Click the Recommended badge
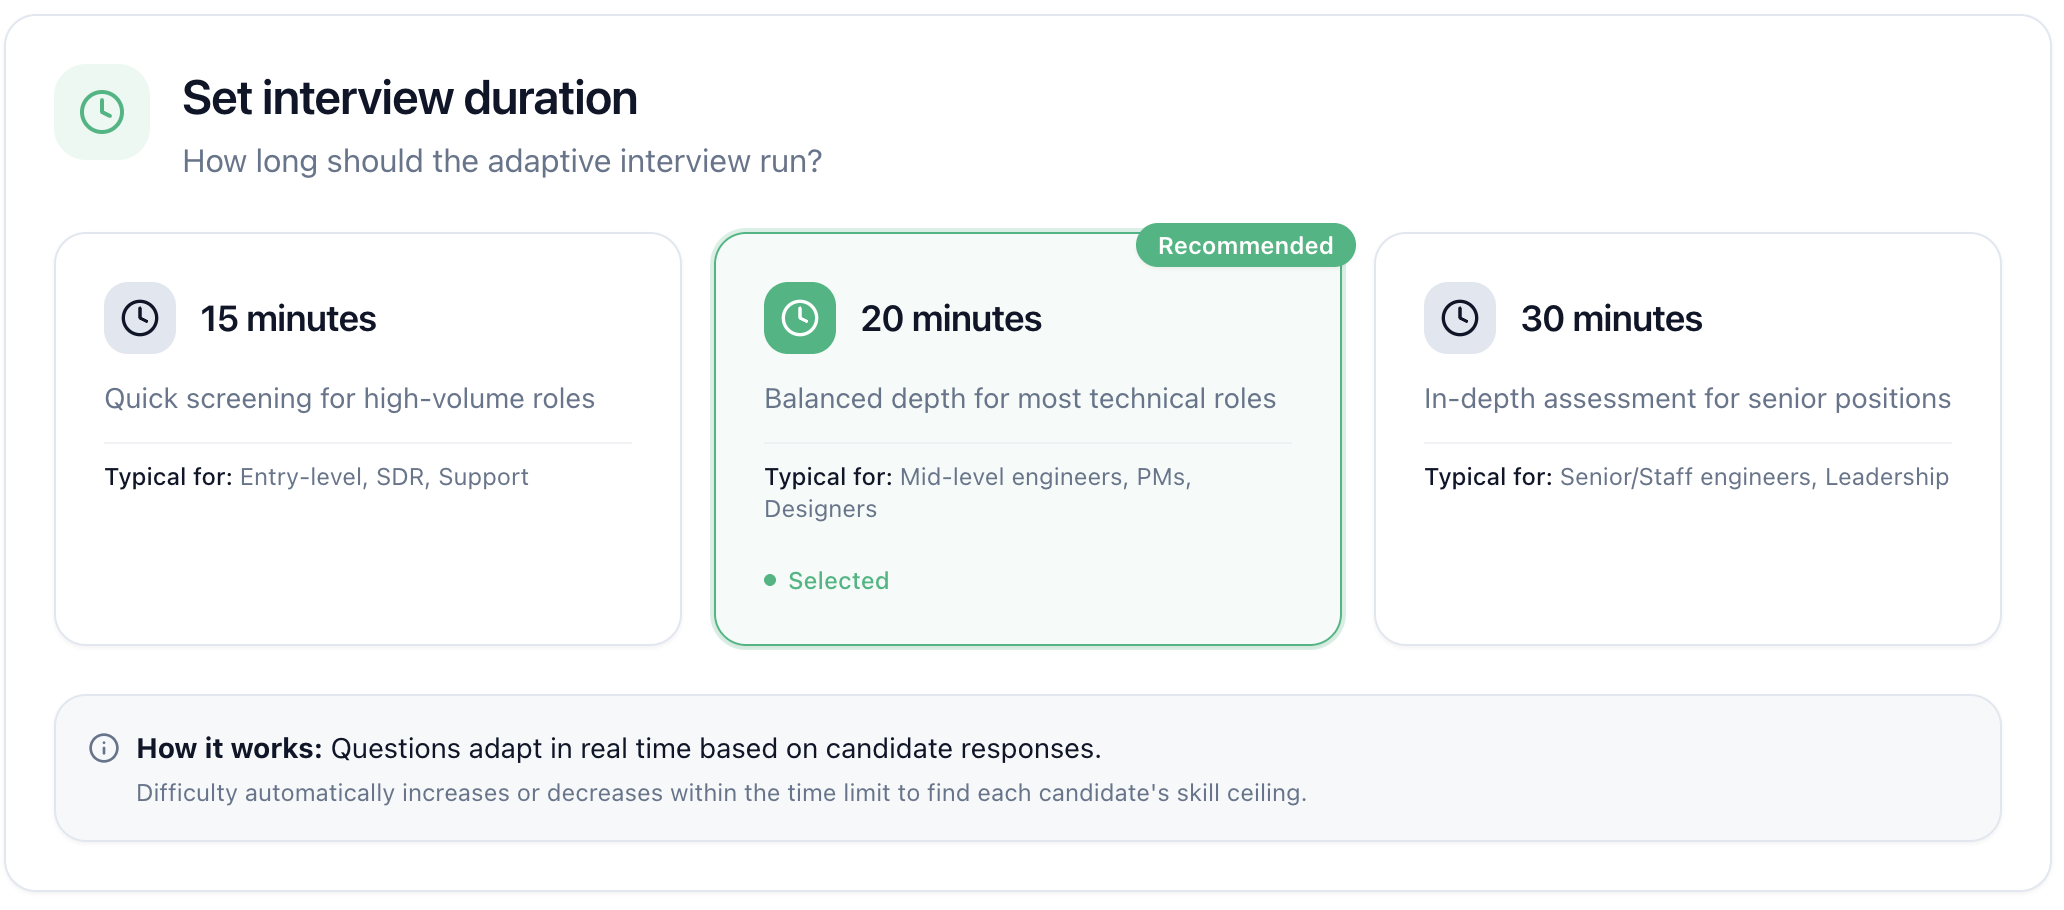 point(1245,246)
